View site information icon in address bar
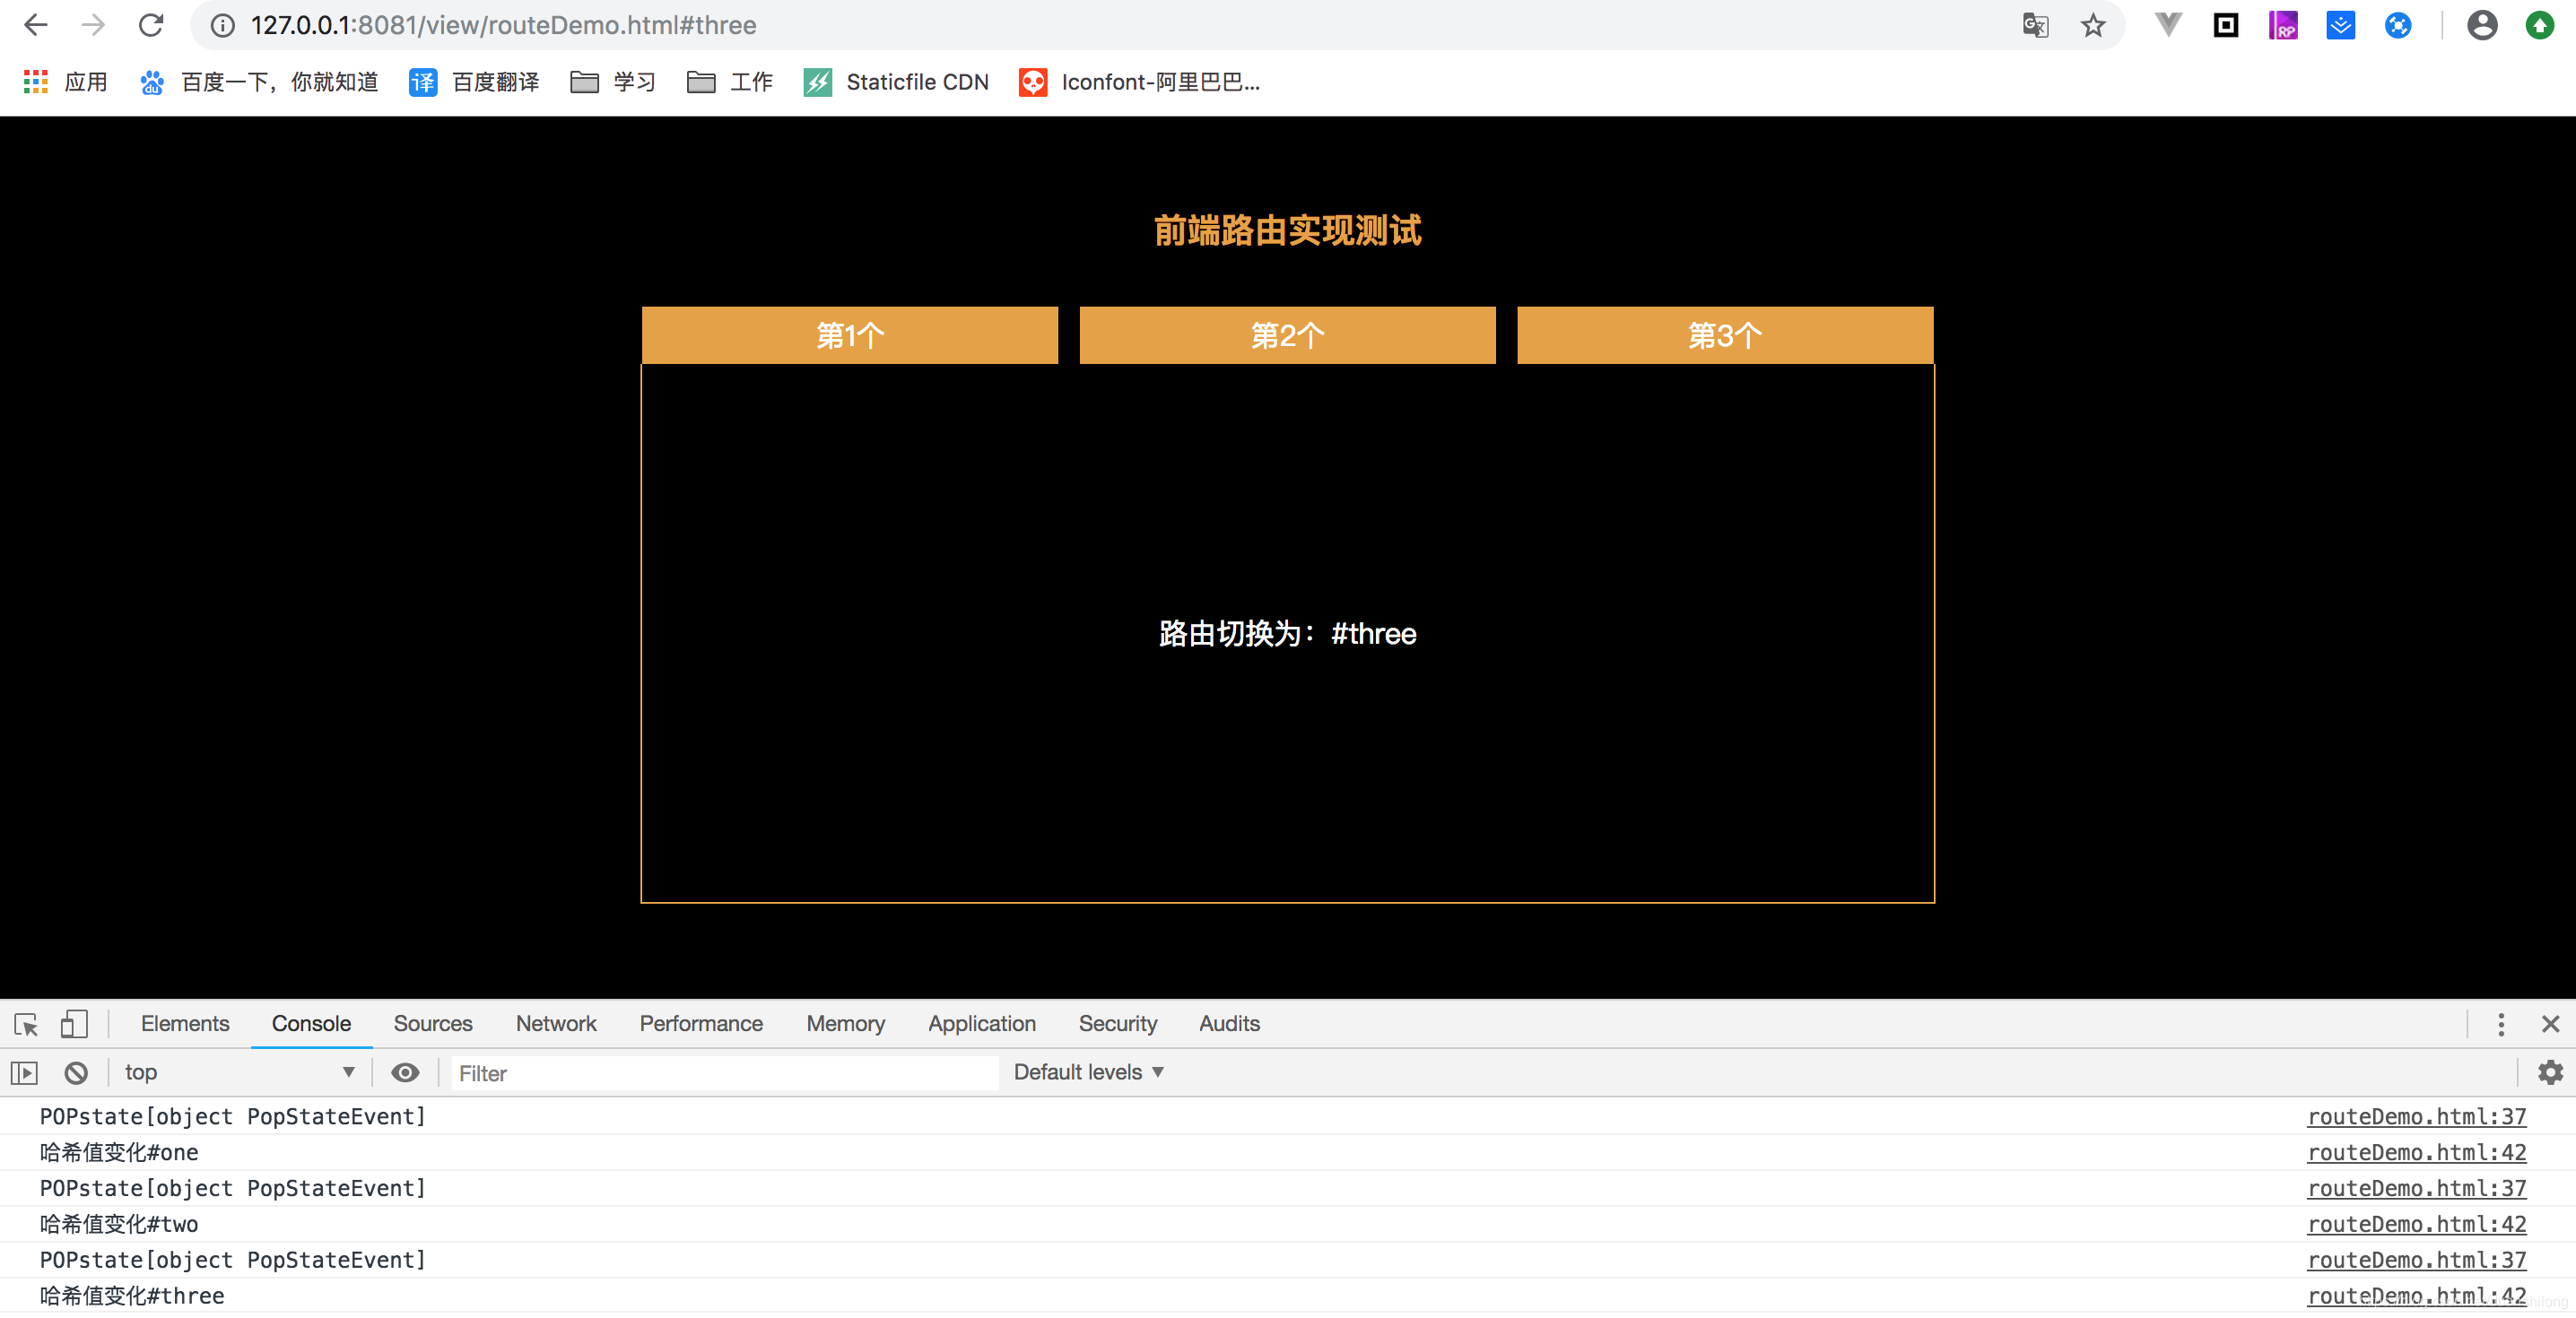The height and width of the screenshot is (1318, 2576). 223,25
